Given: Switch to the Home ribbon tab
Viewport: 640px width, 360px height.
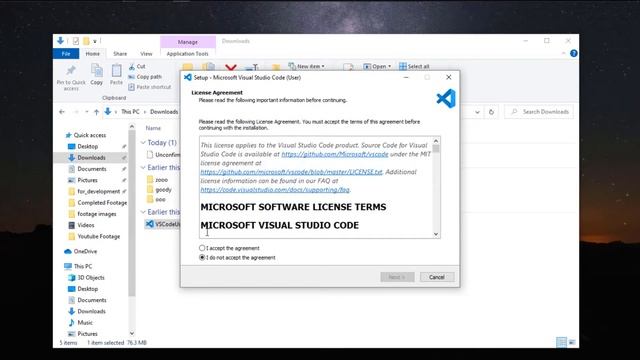Looking at the screenshot, I should coord(93,53).
